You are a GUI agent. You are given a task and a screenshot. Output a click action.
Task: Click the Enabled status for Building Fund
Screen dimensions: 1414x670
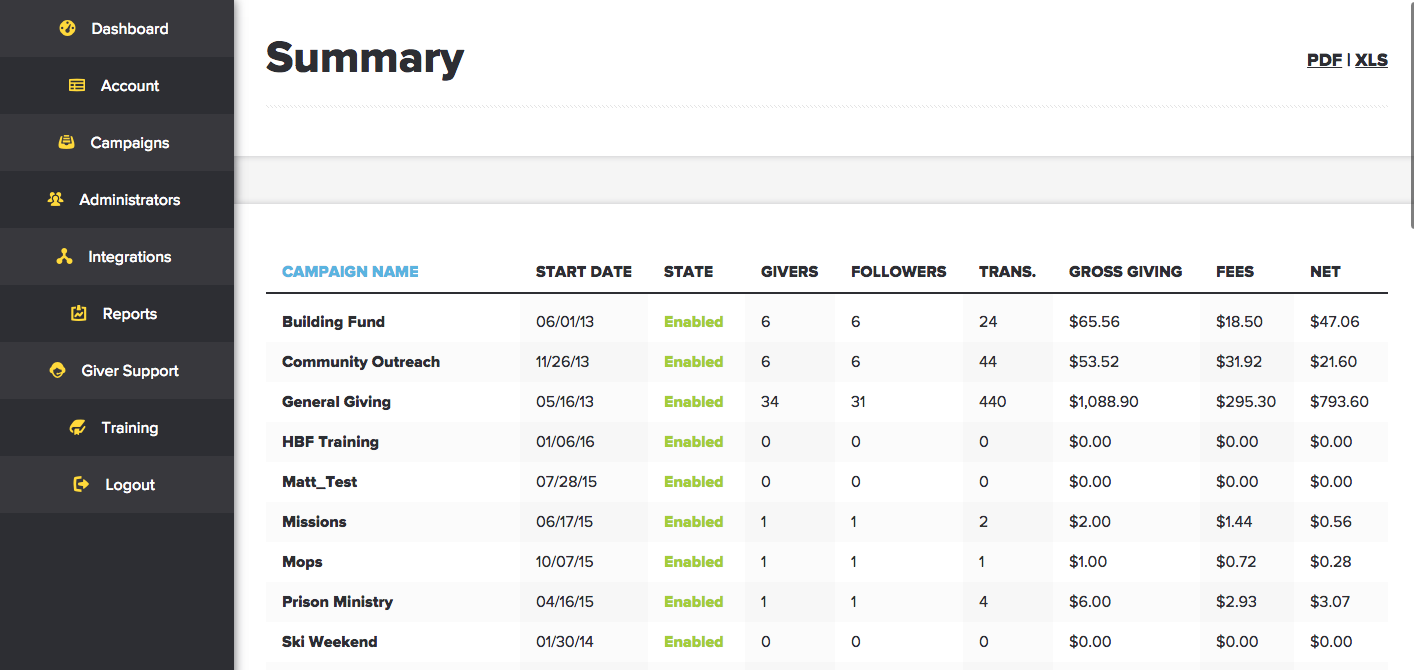click(694, 321)
